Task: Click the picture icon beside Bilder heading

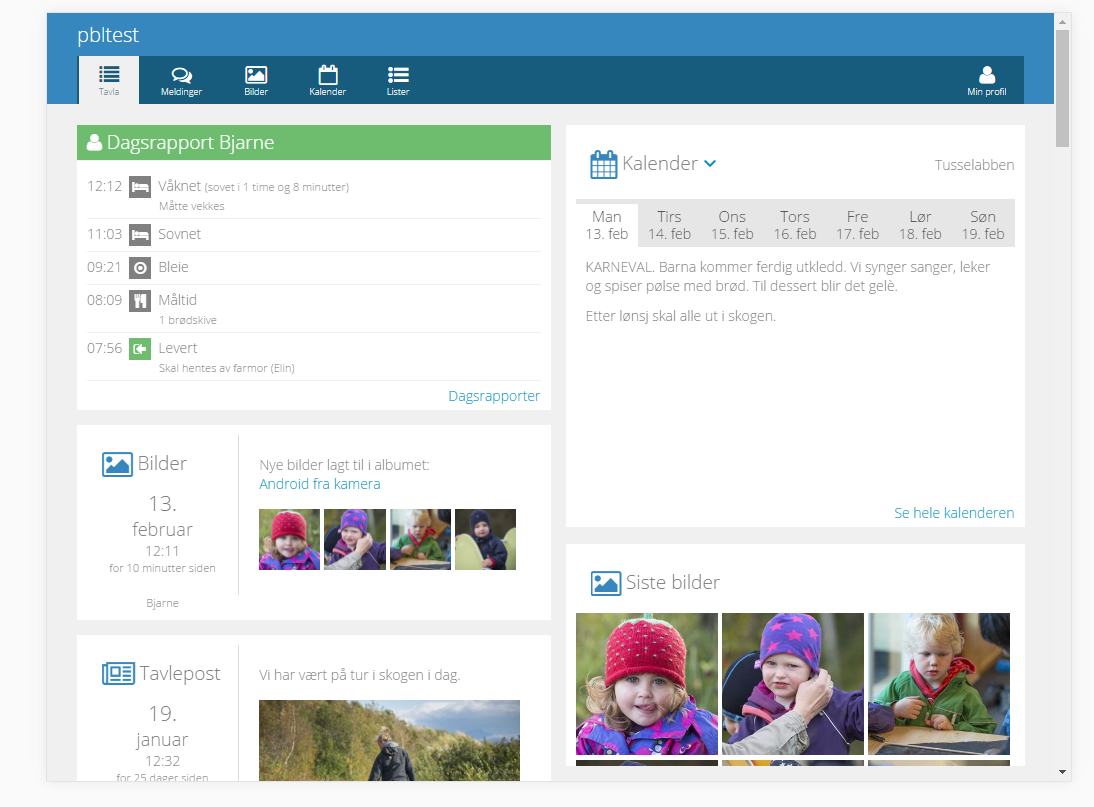Action: point(117,465)
